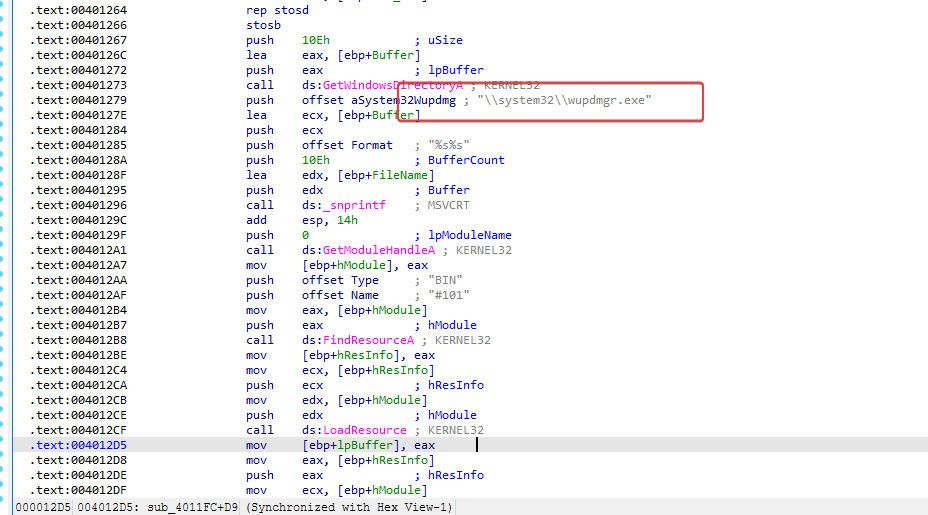Click address .text:00401296
This screenshot has height=515, width=928.
[x=78, y=205]
